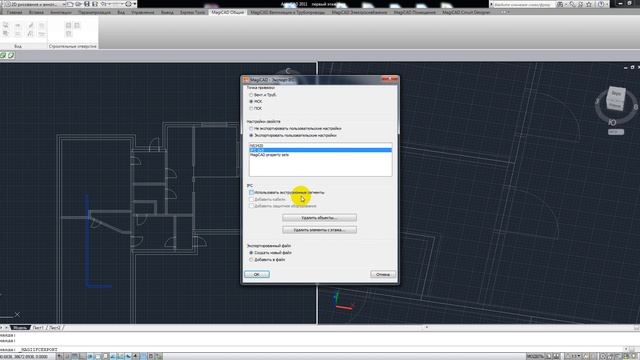Image resolution: width=640 pixels, height=360 pixels.
Task: Click the Undo icon in quick access toolbar
Action: click(104, 4)
